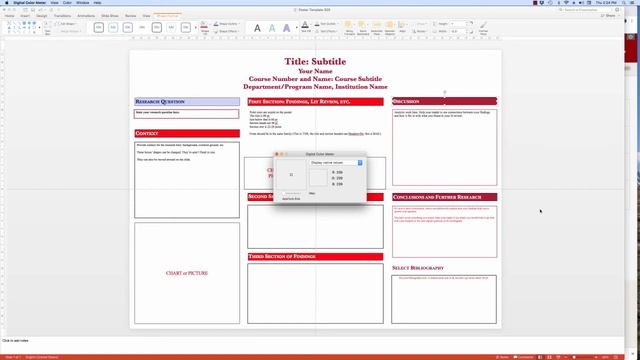Image resolution: width=640 pixels, height=360 pixels.
Task: Apply the black WordArt text style
Action: coord(257,28)
